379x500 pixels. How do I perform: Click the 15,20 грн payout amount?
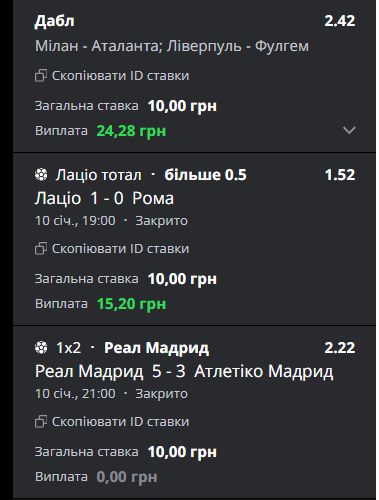(x=131, y=304)
